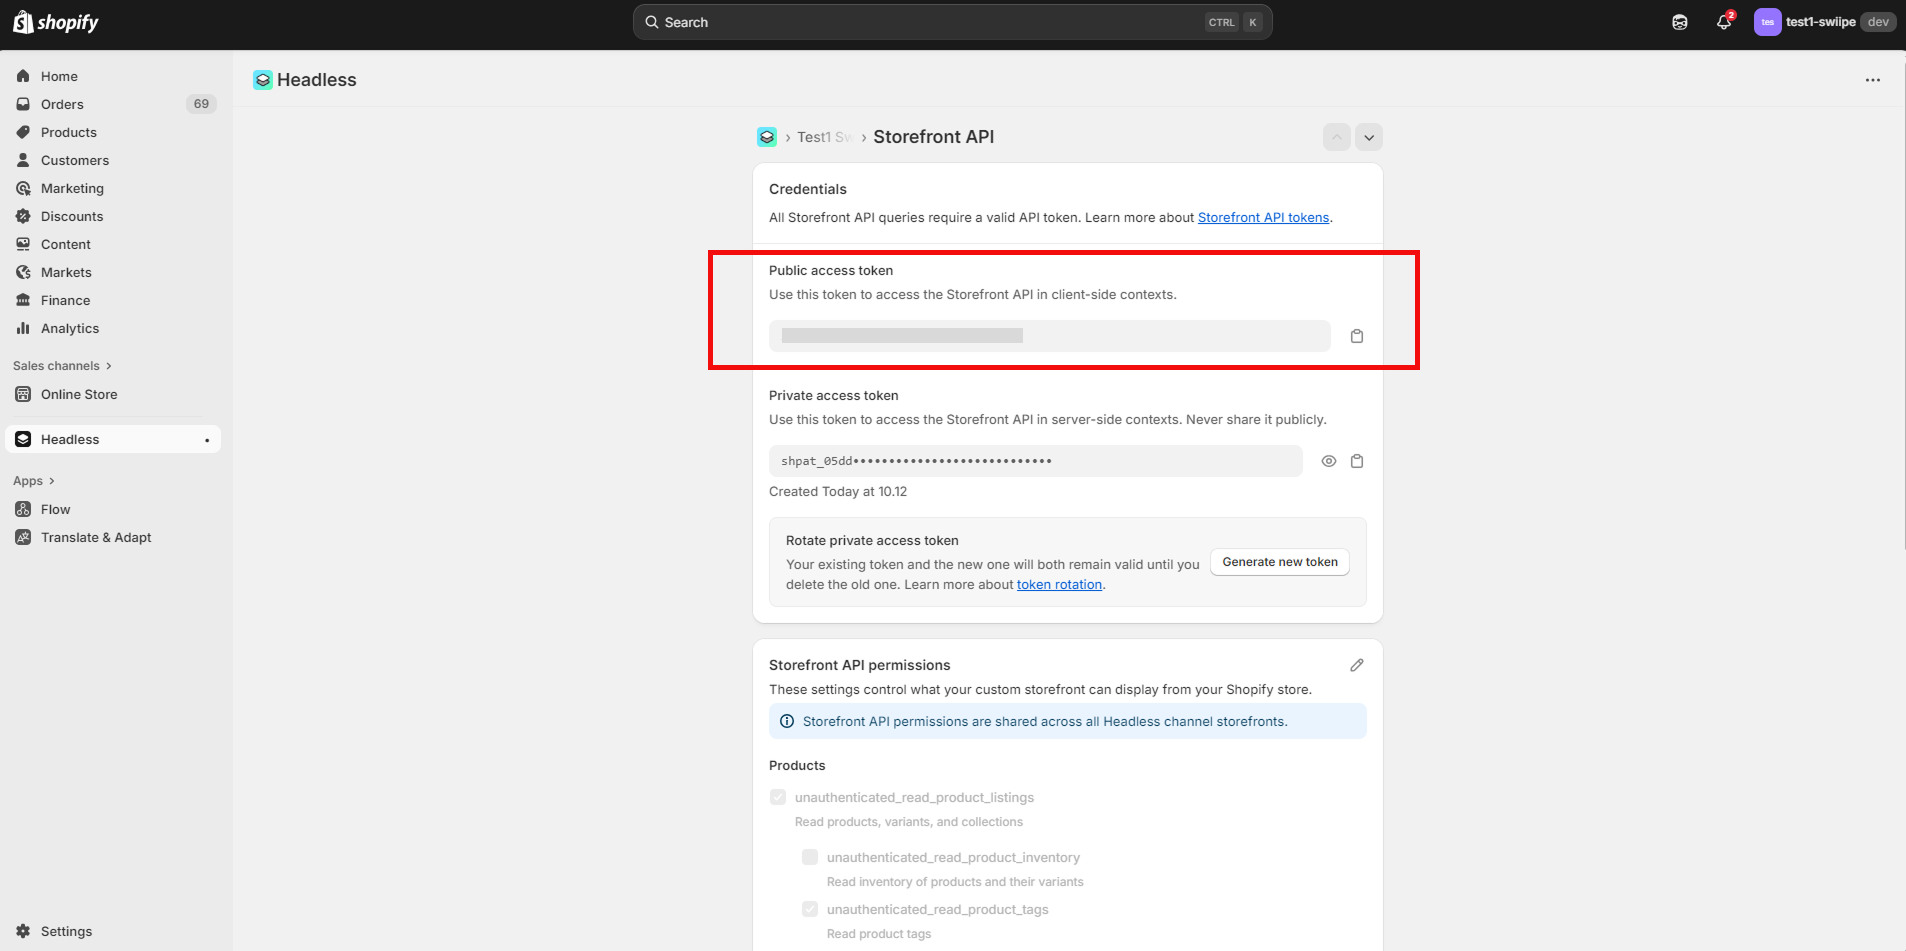Screen dimensions: 1906x951
Task: Click the Headless breadcrumb icon
Action: [x=767, y=137]
